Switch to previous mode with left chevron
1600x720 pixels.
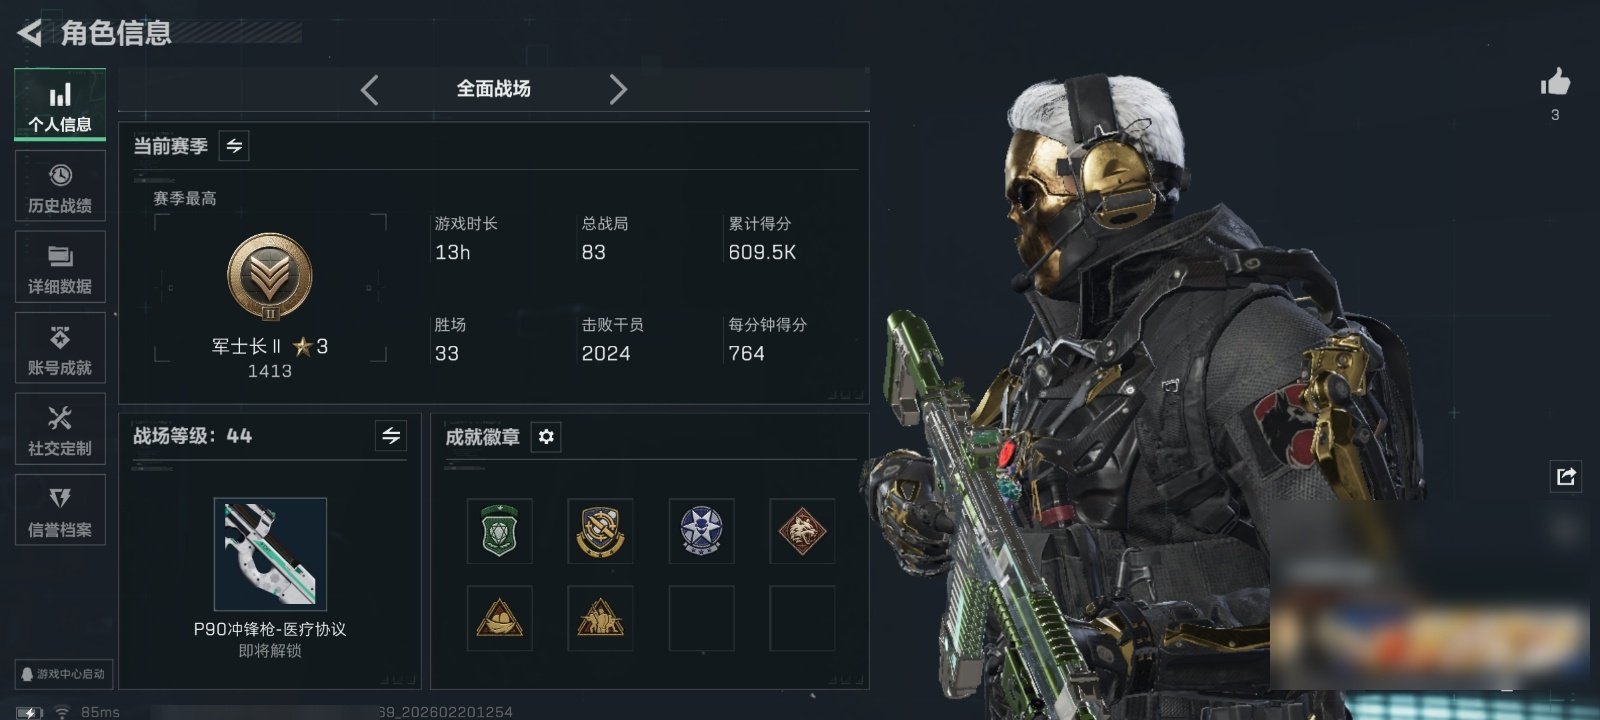tap(369, 90)
